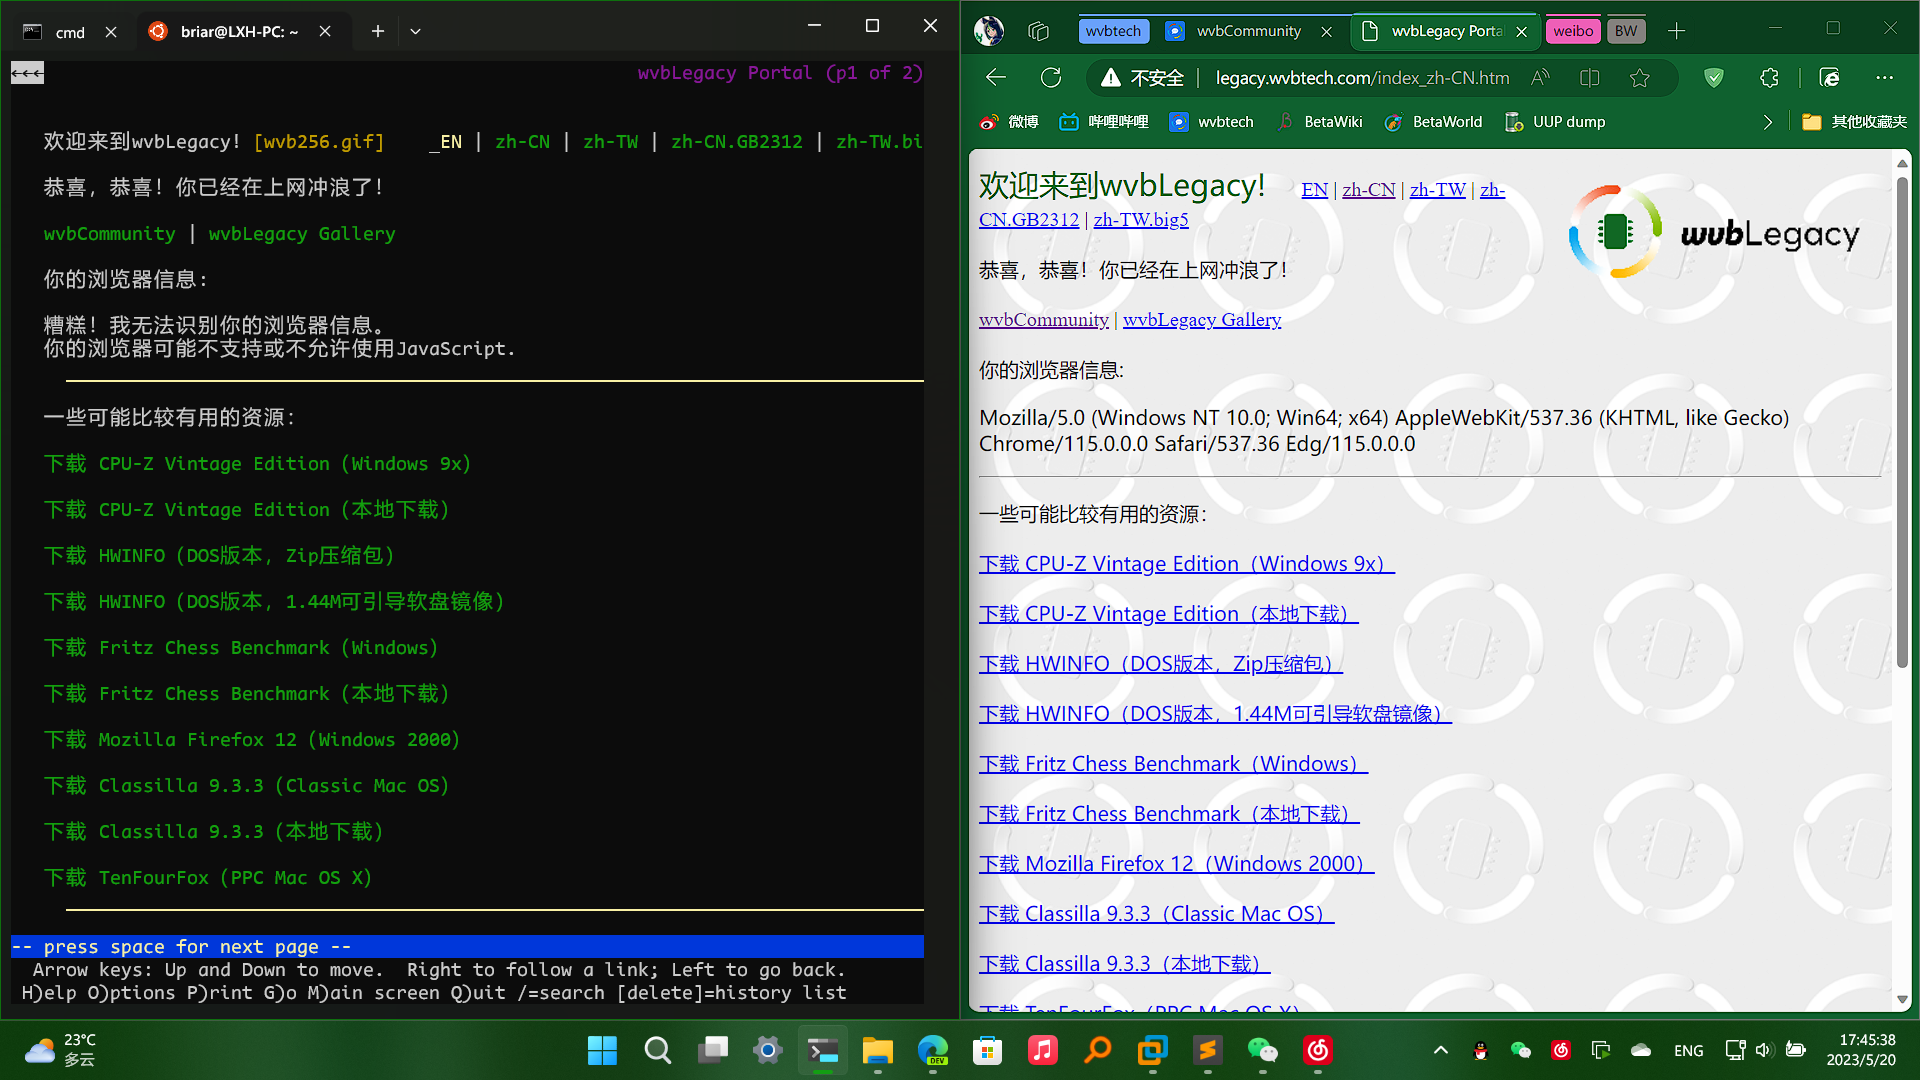Image resolution: width=1920 pixels, height=1080 pixels.
Task: Open Edge workspaces icon
Action: pos(1038,31)
